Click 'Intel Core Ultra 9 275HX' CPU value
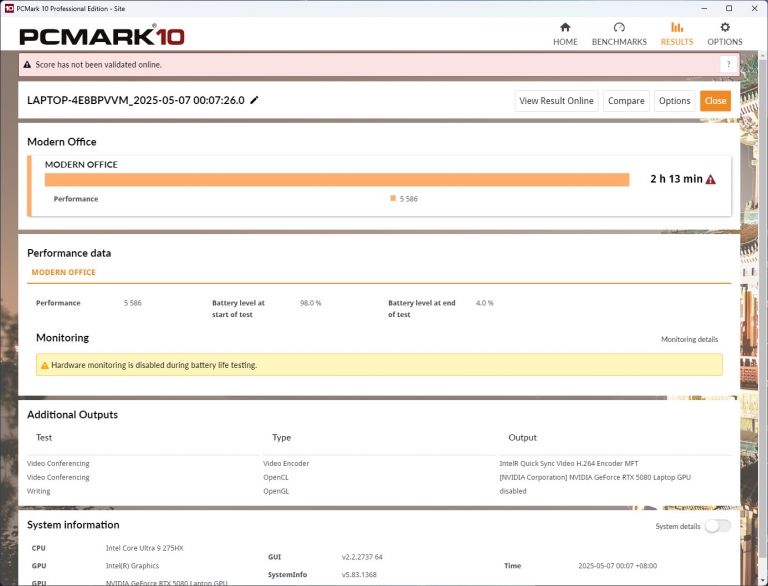The image size is (768, 586). 144,548
